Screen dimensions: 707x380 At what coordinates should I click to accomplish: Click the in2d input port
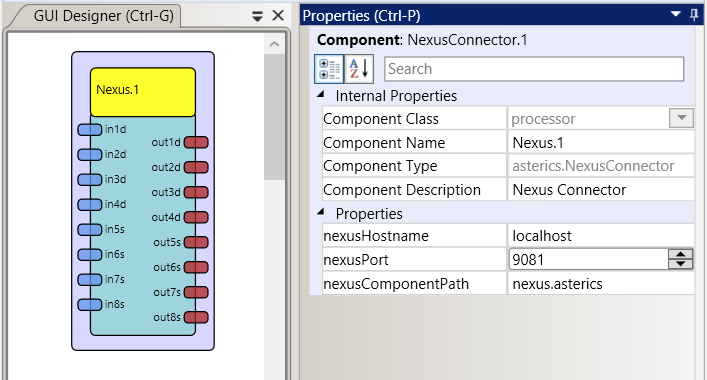pyautogui.click(x=90, y=155)
